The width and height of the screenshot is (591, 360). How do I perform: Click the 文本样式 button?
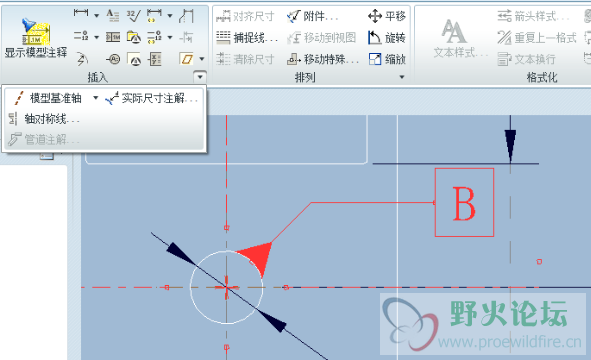454,39
